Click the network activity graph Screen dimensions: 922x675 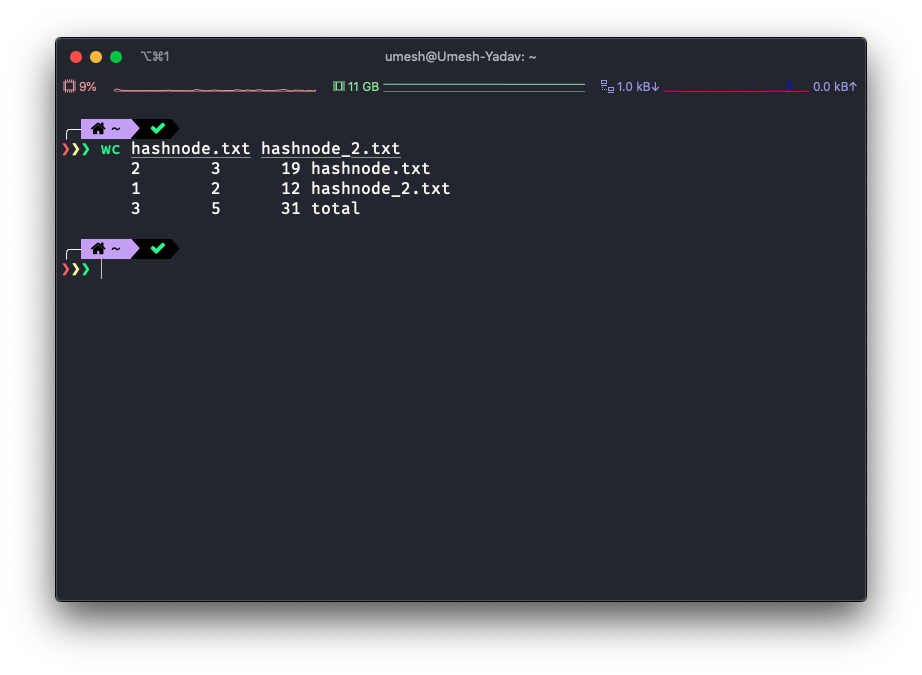coord(735,88)
